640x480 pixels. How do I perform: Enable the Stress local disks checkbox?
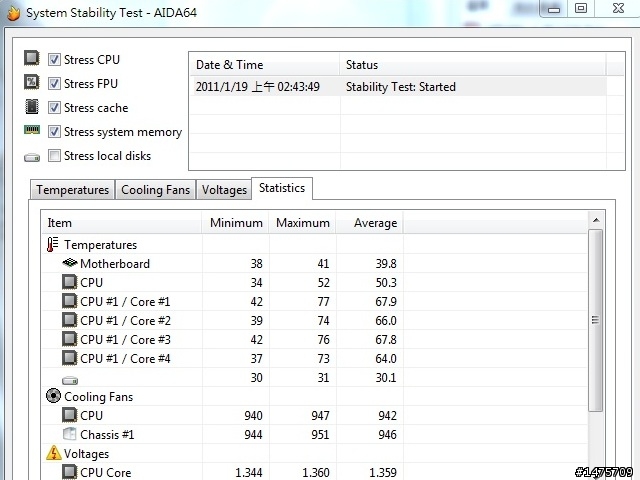pyautogui.click(x=54, y=156)
